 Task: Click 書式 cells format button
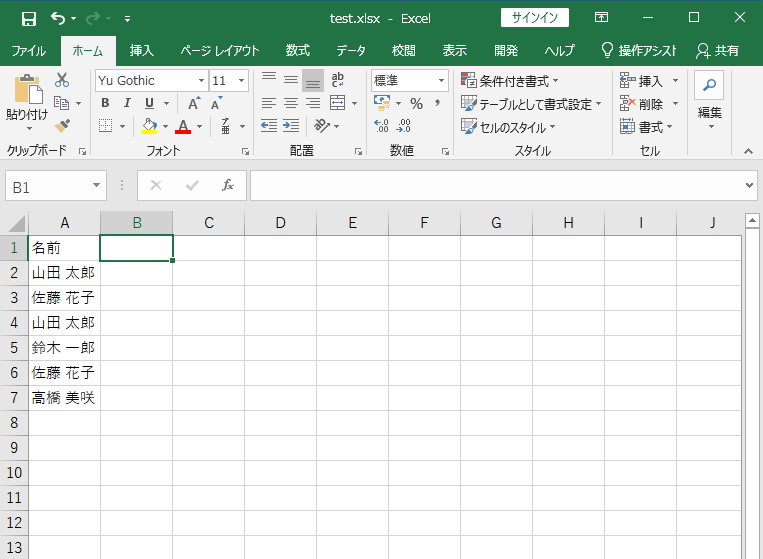646,127
